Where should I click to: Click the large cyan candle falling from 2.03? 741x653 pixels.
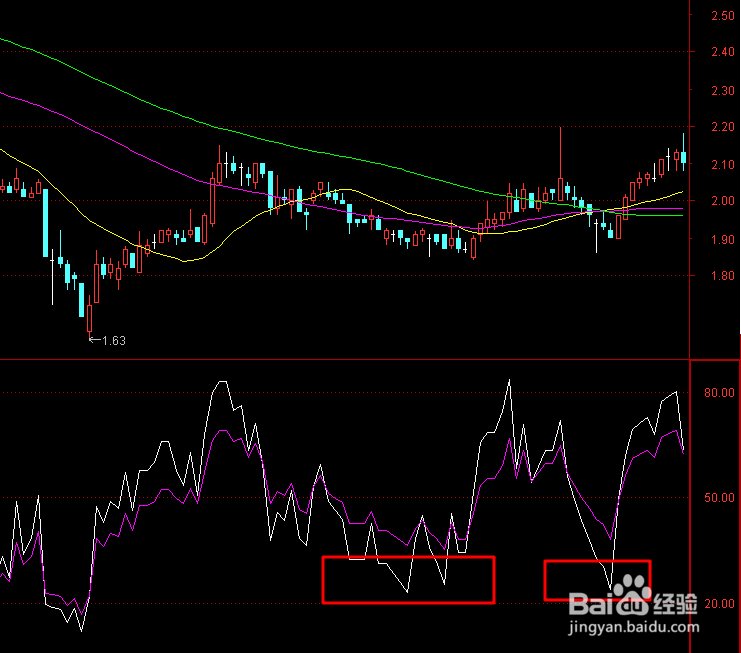click(46, 222)
